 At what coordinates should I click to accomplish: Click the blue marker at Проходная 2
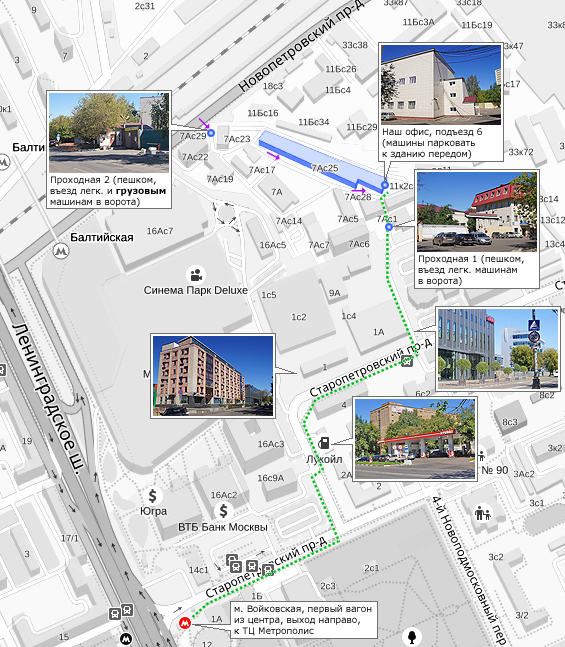[211, 133]
